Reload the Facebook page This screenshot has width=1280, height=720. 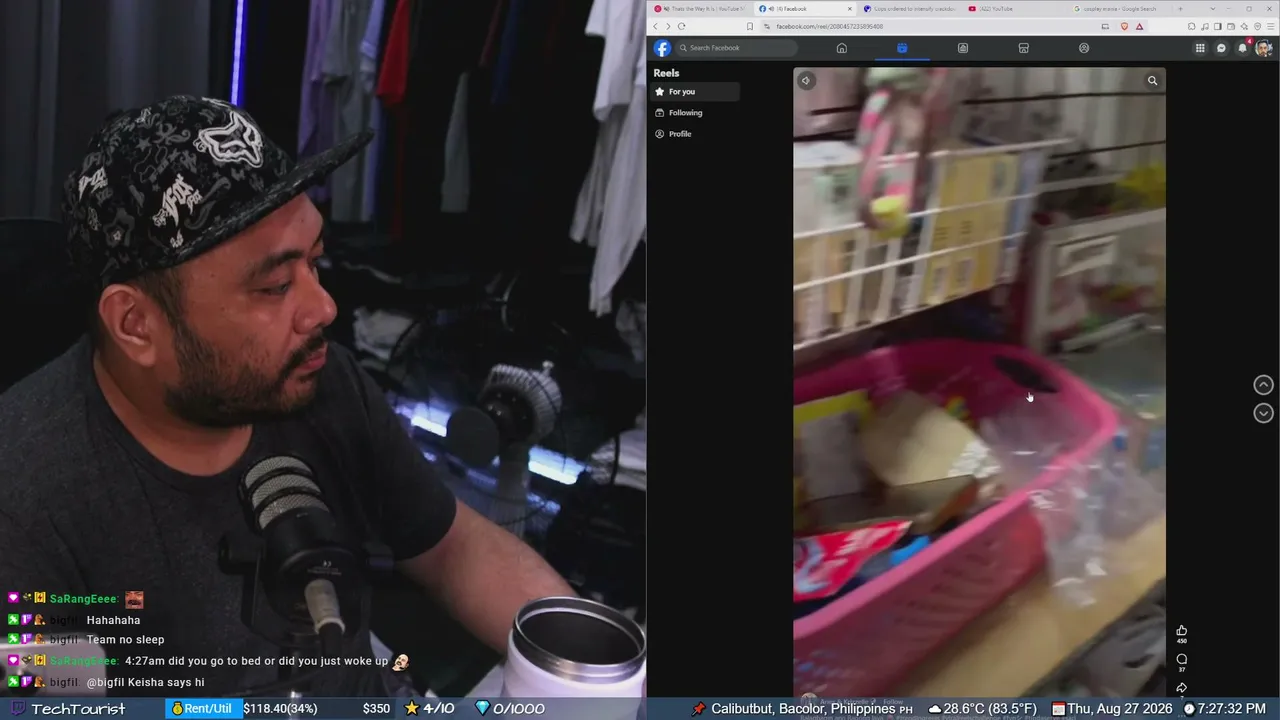click(682, 26)
